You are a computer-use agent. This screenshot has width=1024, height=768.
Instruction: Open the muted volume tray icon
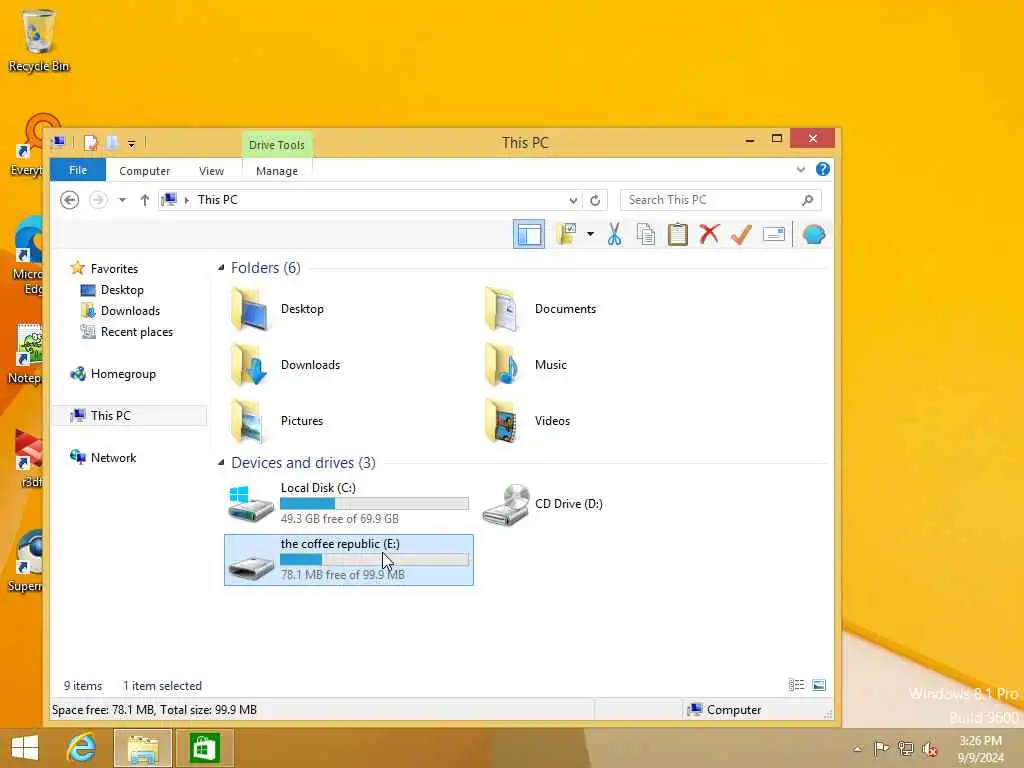click(x=930, y=749)
